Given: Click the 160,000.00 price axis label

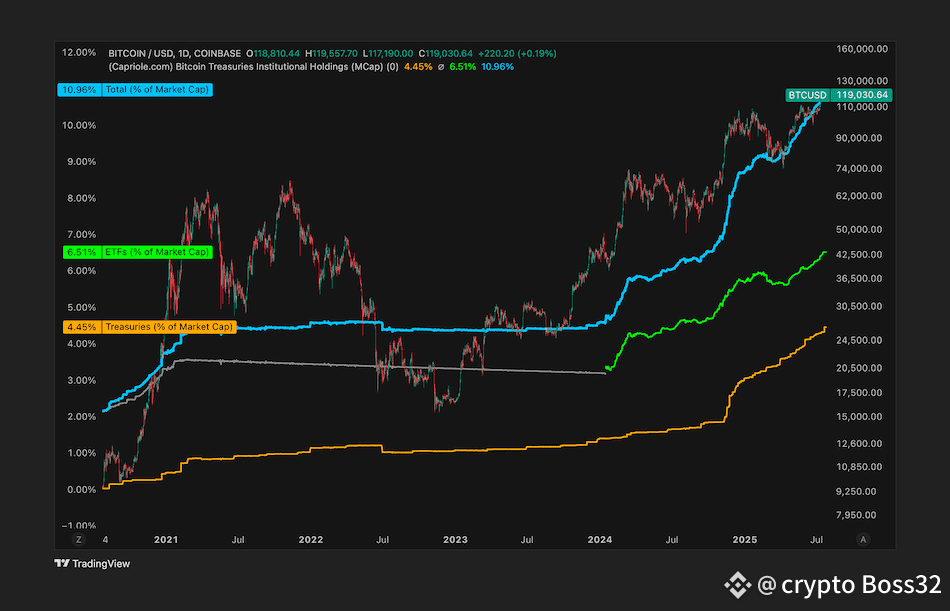Looking at the screenshot, I should pos(860,49).
